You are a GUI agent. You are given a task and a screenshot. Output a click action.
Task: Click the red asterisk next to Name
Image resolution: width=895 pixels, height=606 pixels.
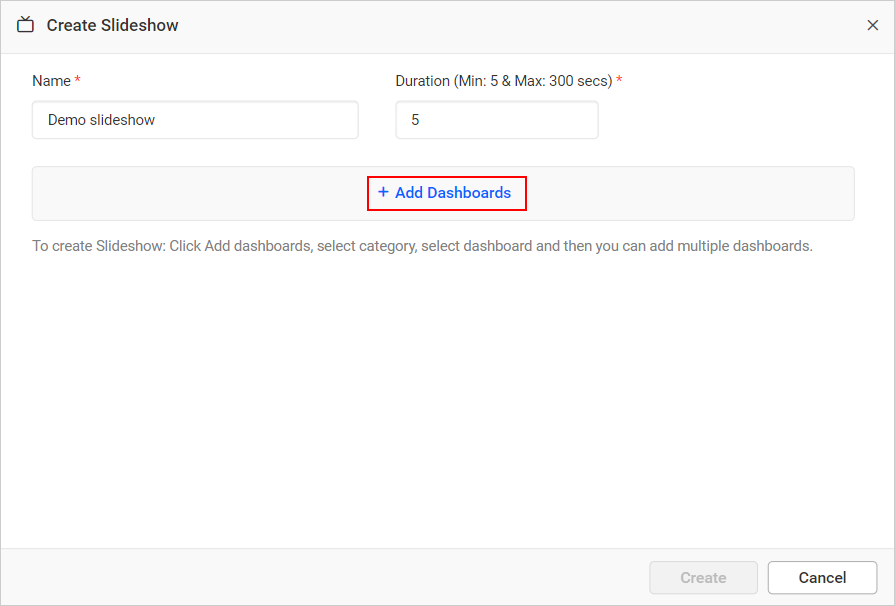coord(79,80)
